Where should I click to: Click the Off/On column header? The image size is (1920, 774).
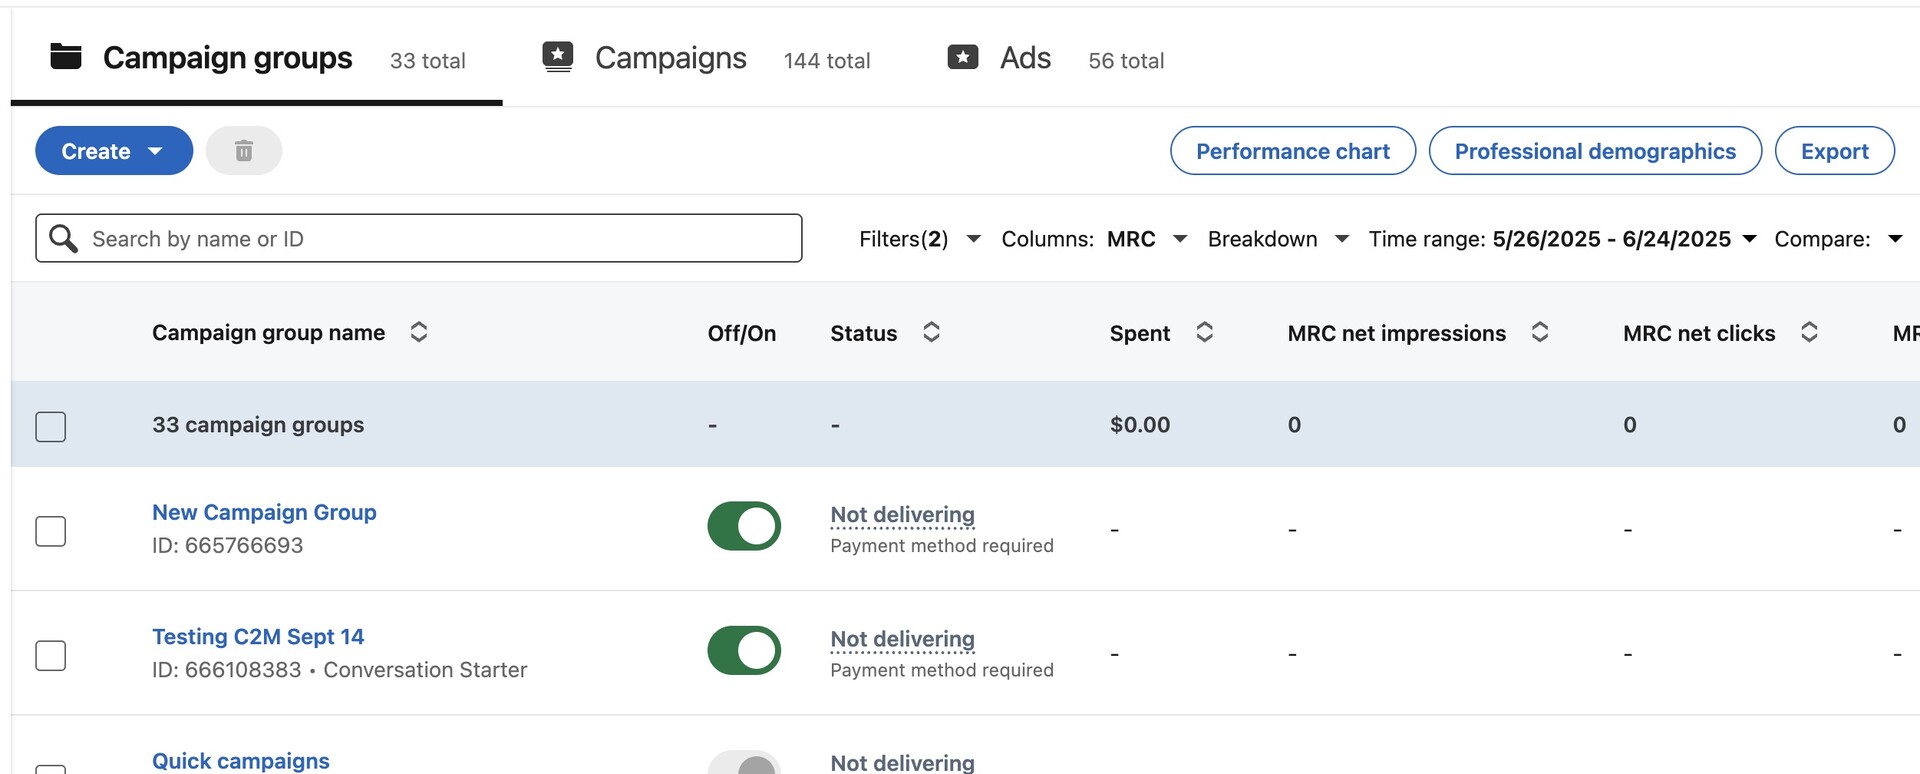(x=742, y=333)
